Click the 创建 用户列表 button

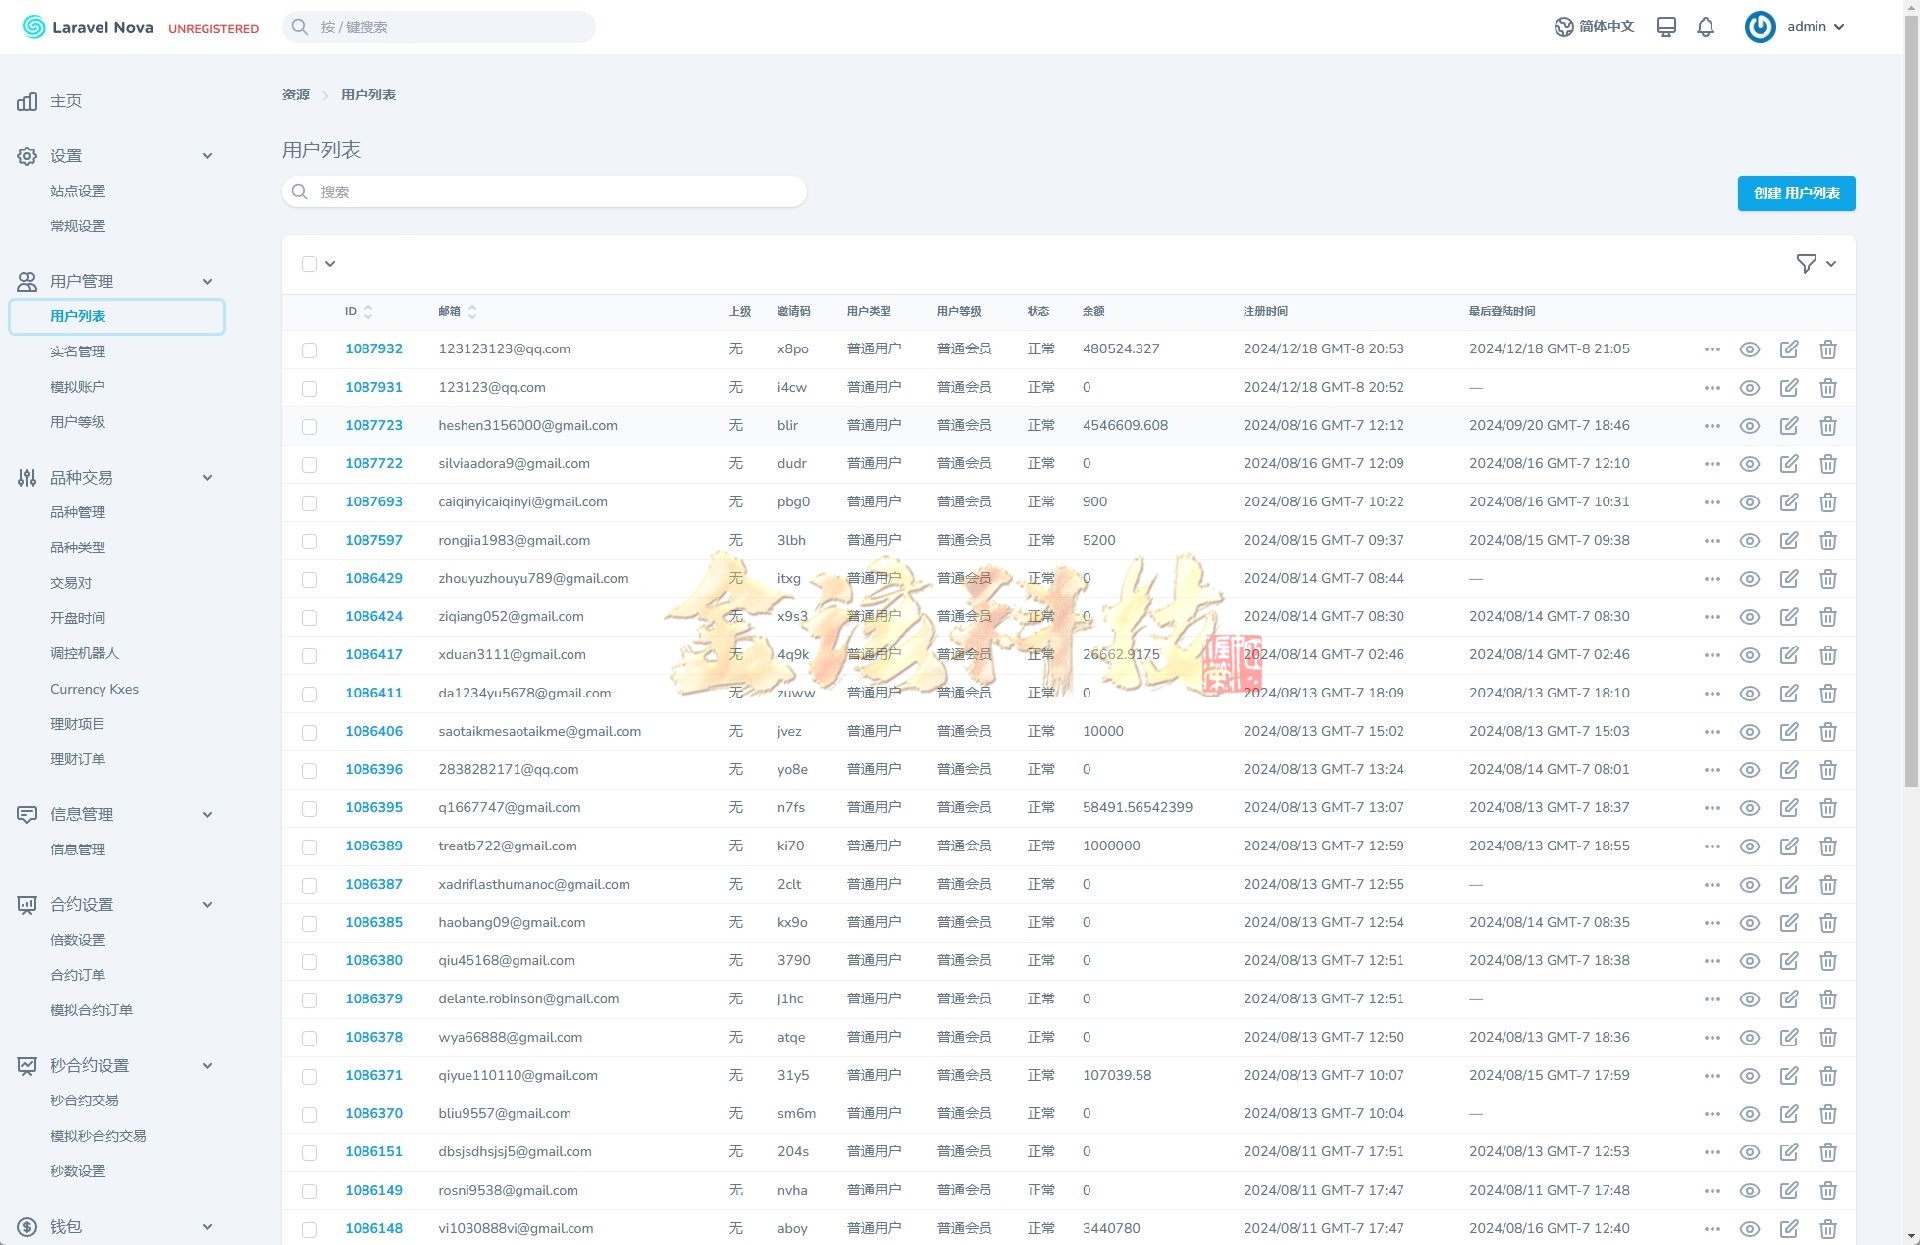[x=1796, y=193]
